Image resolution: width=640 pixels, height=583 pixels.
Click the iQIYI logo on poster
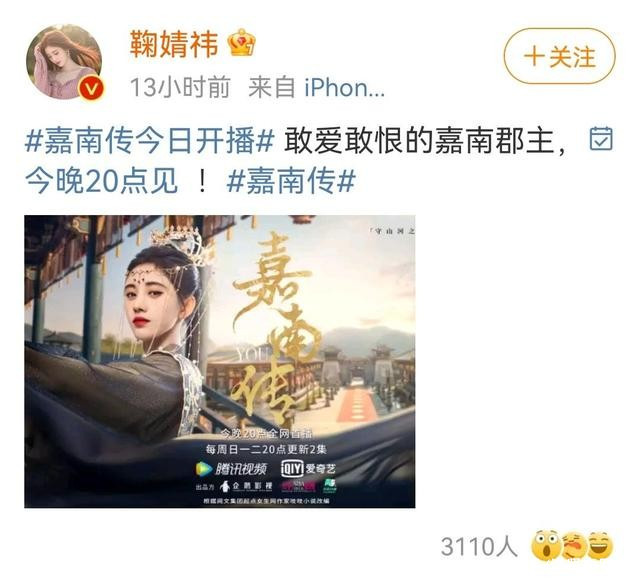[x=308, y=469]
